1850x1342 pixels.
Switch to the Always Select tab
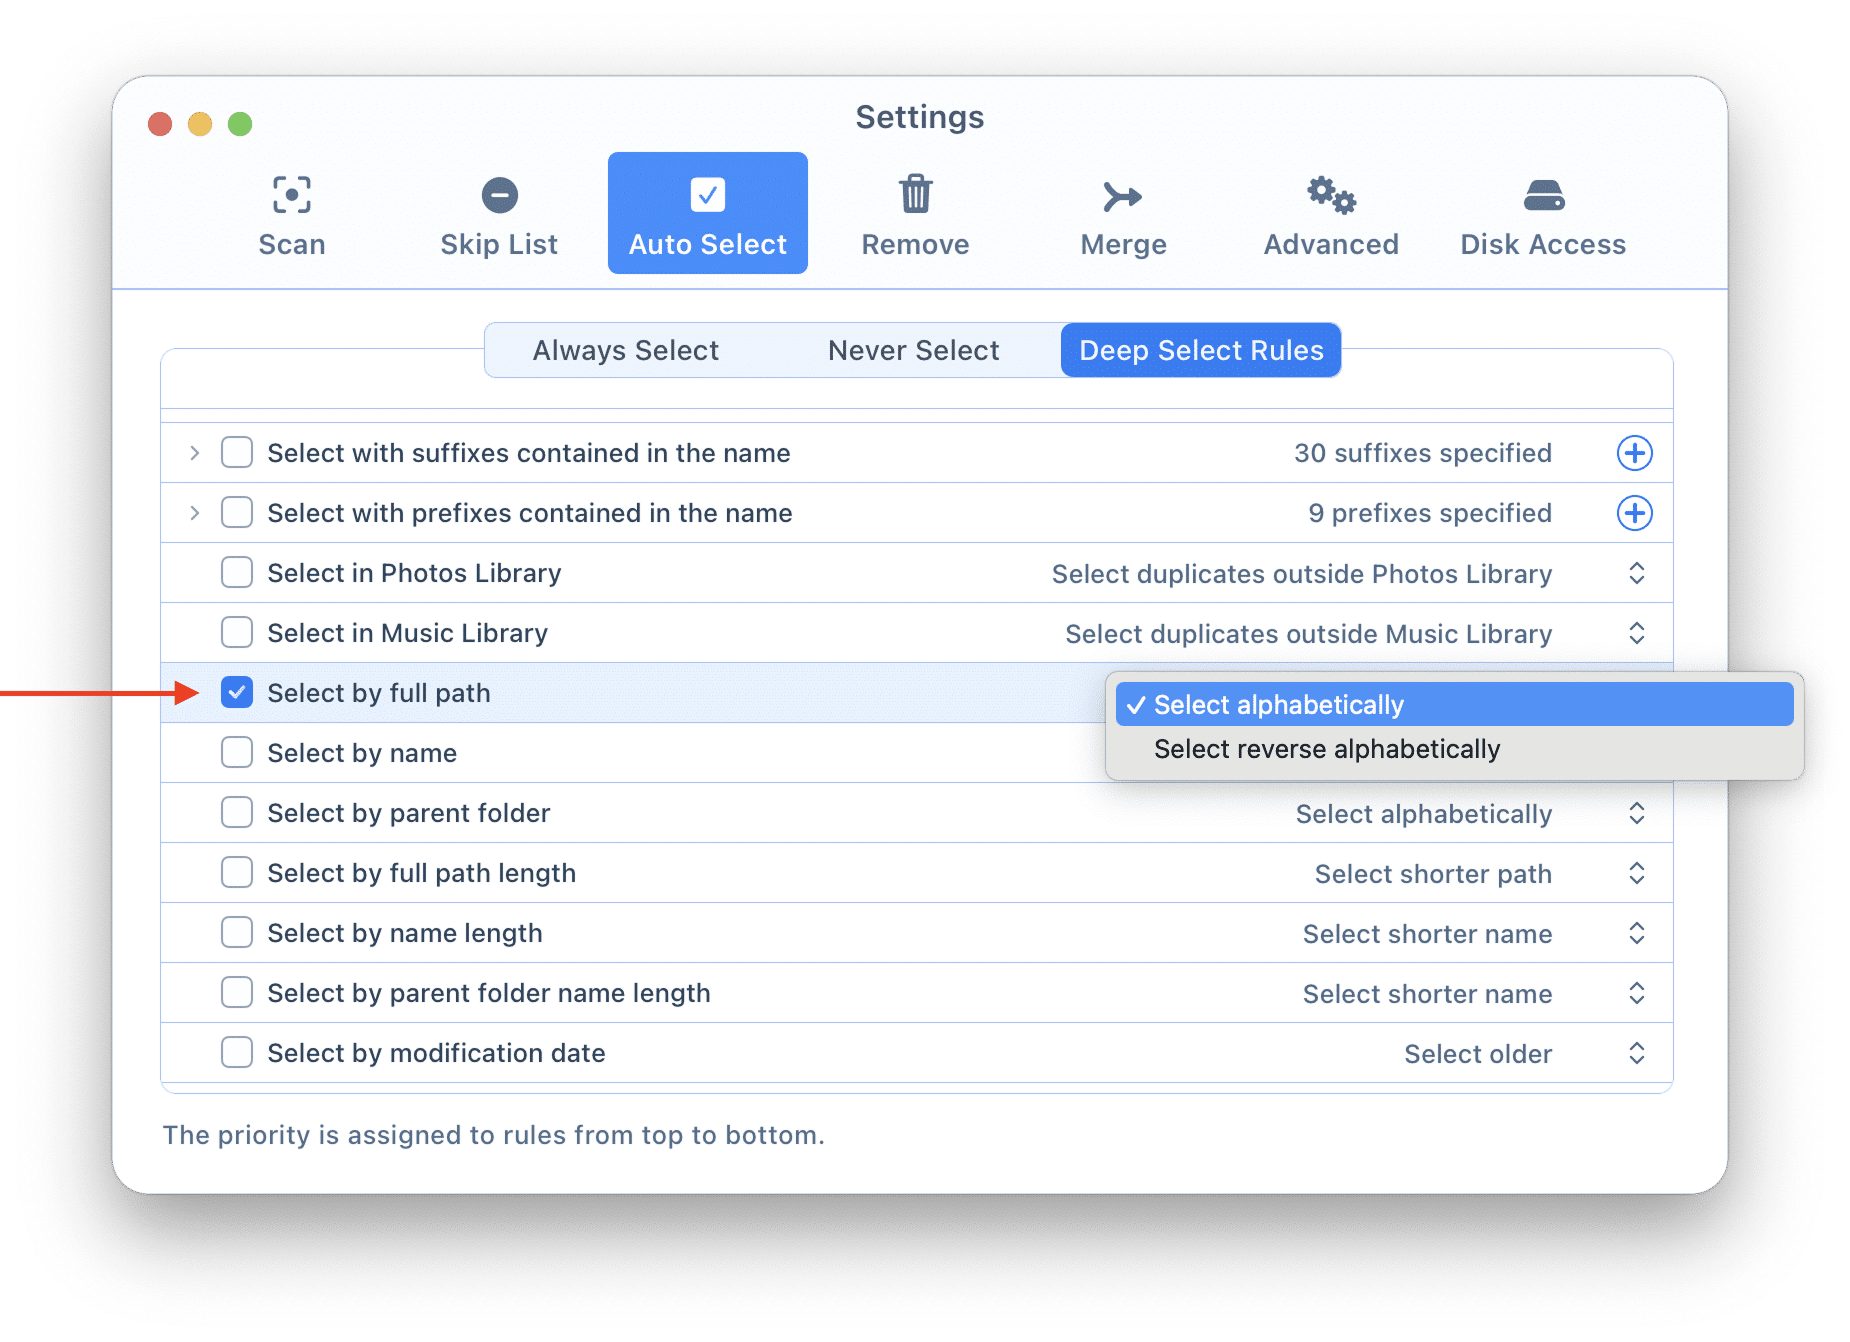tap(625, 351)
